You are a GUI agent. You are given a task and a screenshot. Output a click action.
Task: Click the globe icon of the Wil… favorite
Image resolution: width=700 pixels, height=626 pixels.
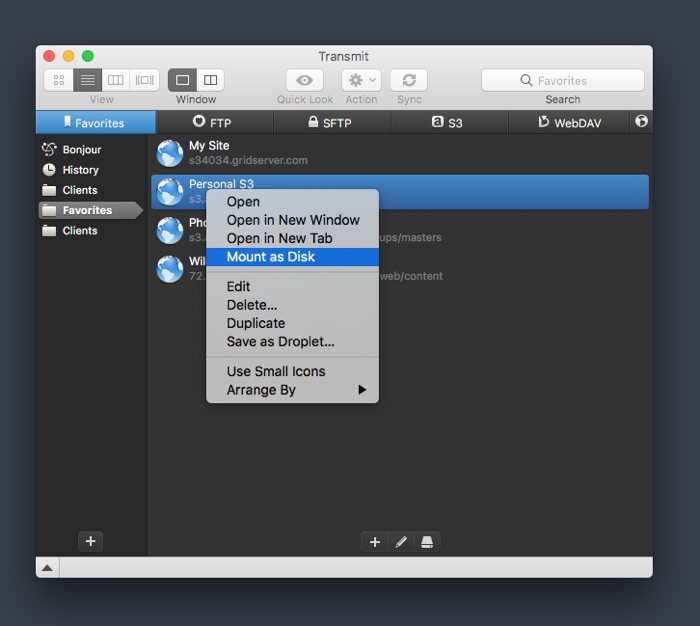(x=170, y=269)
